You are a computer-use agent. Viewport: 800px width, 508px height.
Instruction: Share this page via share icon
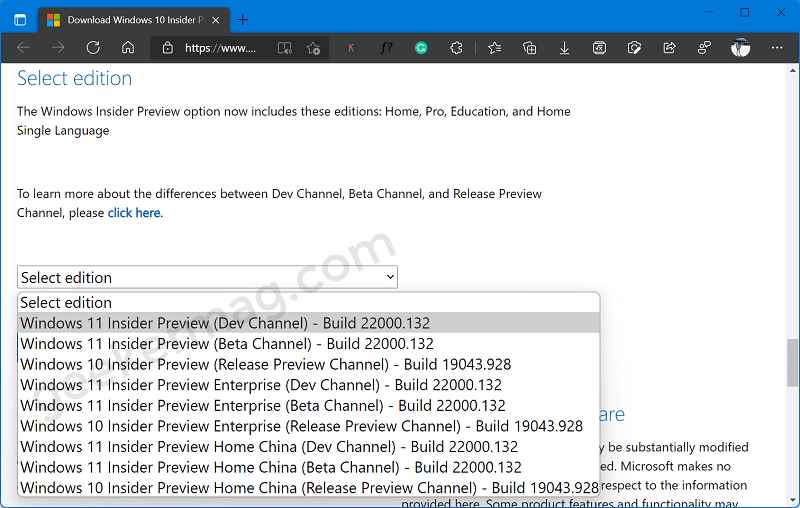point(669,48)
